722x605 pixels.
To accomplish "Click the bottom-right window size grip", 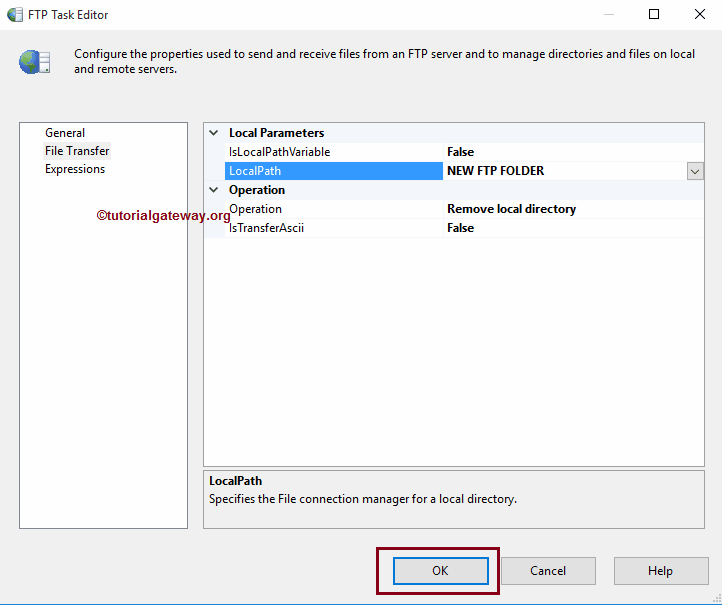I will tap(716, 599).
